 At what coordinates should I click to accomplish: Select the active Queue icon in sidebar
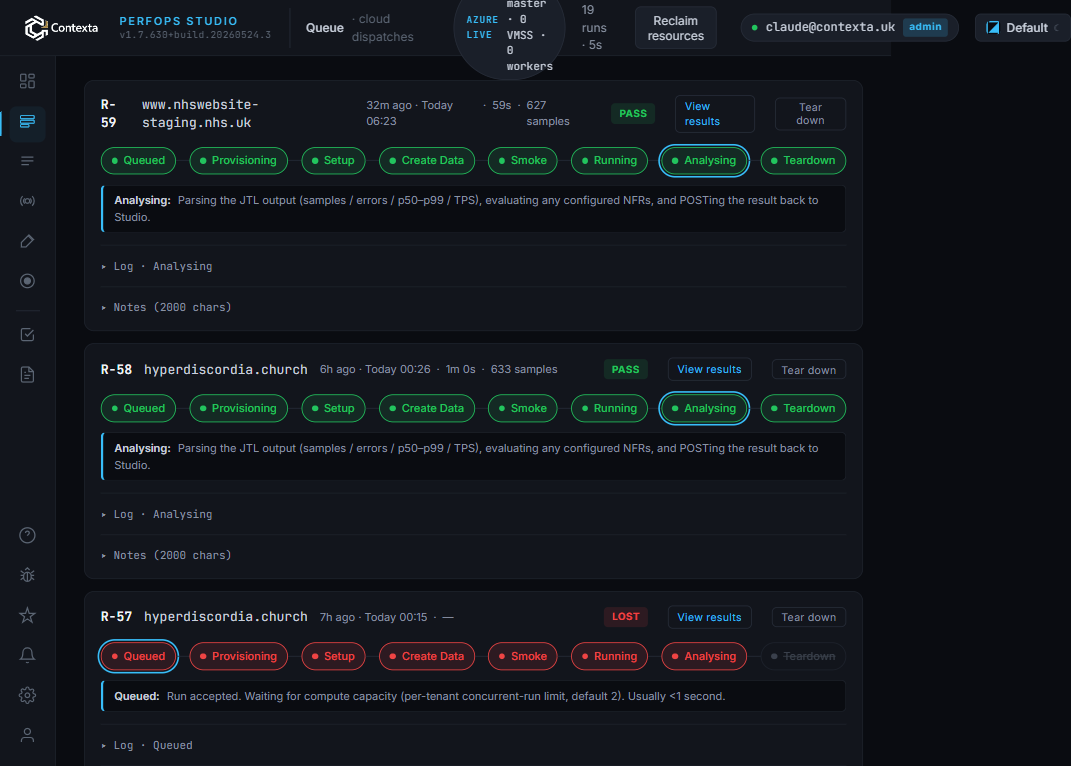27,122
